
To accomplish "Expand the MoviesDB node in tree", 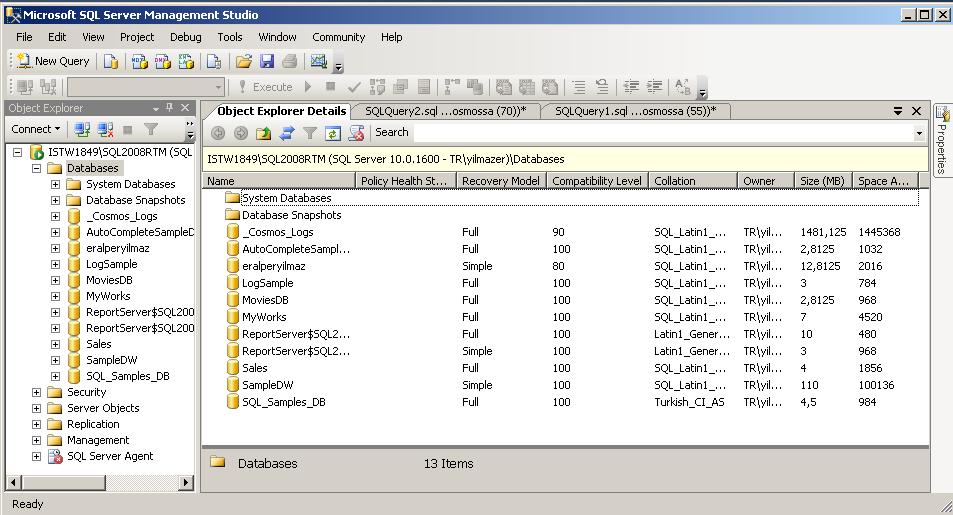I will pyautogui.click(x=55, y=280).
